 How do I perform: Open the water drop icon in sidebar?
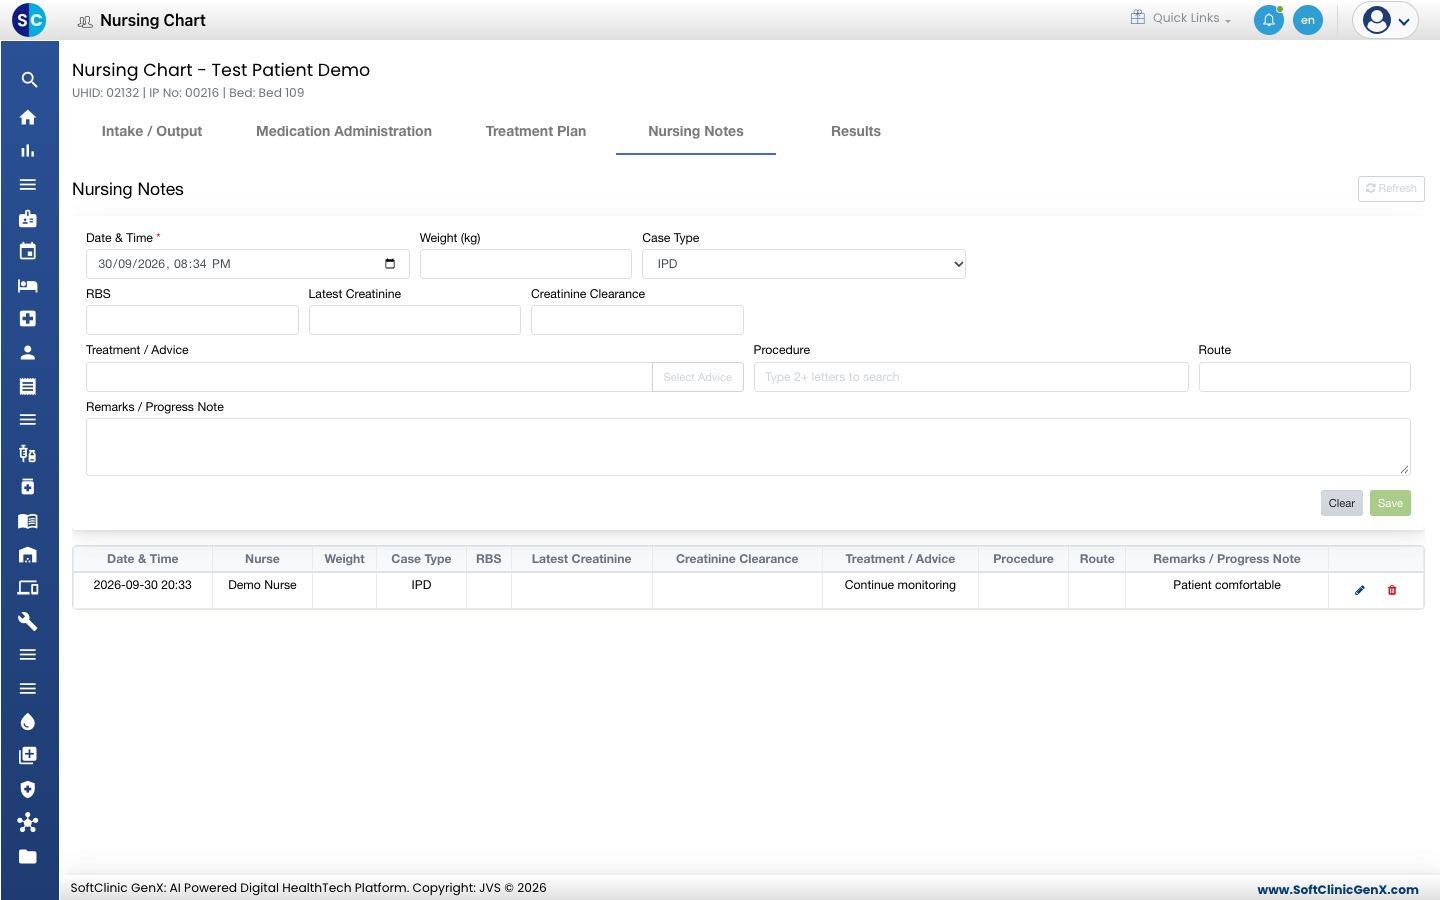tap(28, 722)
